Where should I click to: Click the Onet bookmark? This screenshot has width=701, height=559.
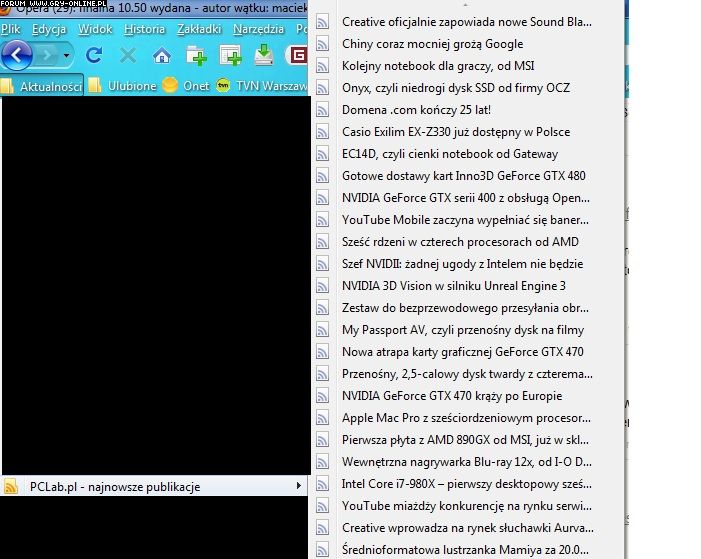coord(186,85)
